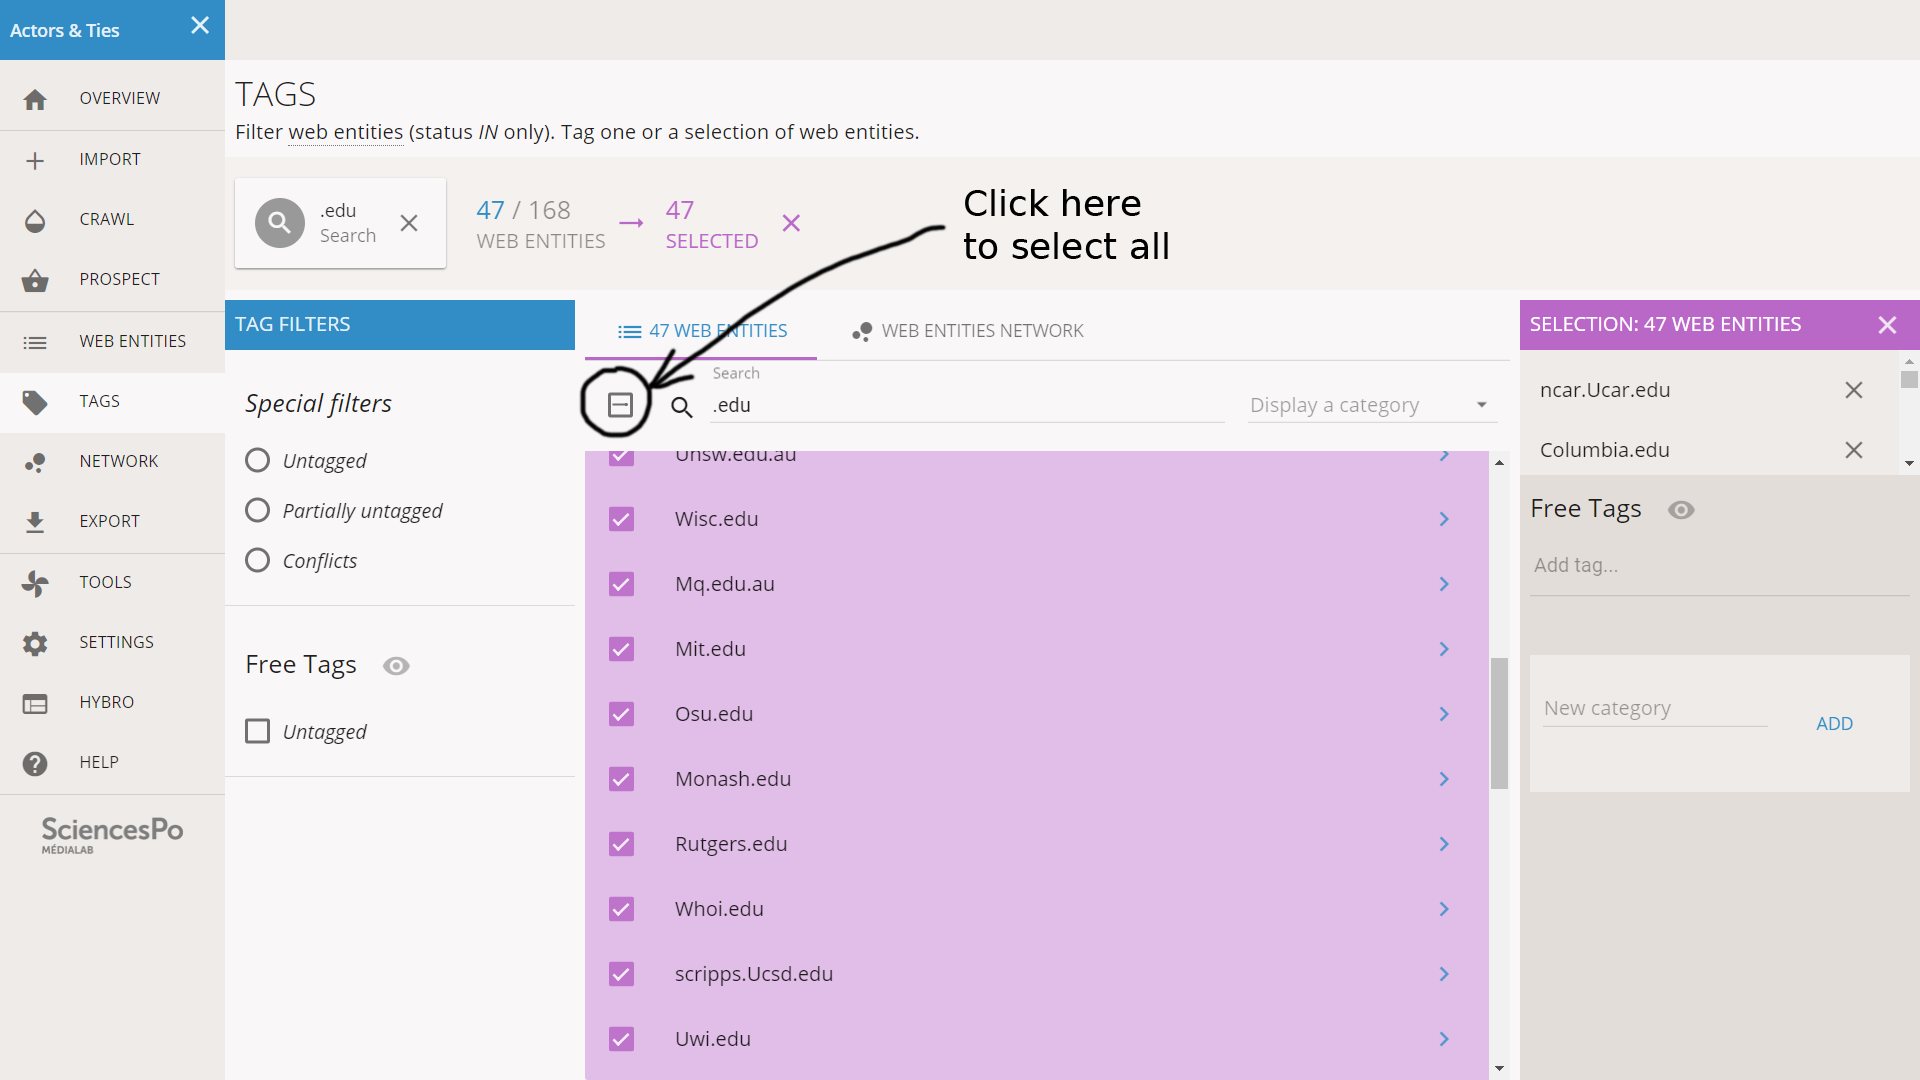Image resolution: width=1920 pixels, height=1080 pixels.
Task: Click the entity list scrollbar thumb
Action: 1499,723
